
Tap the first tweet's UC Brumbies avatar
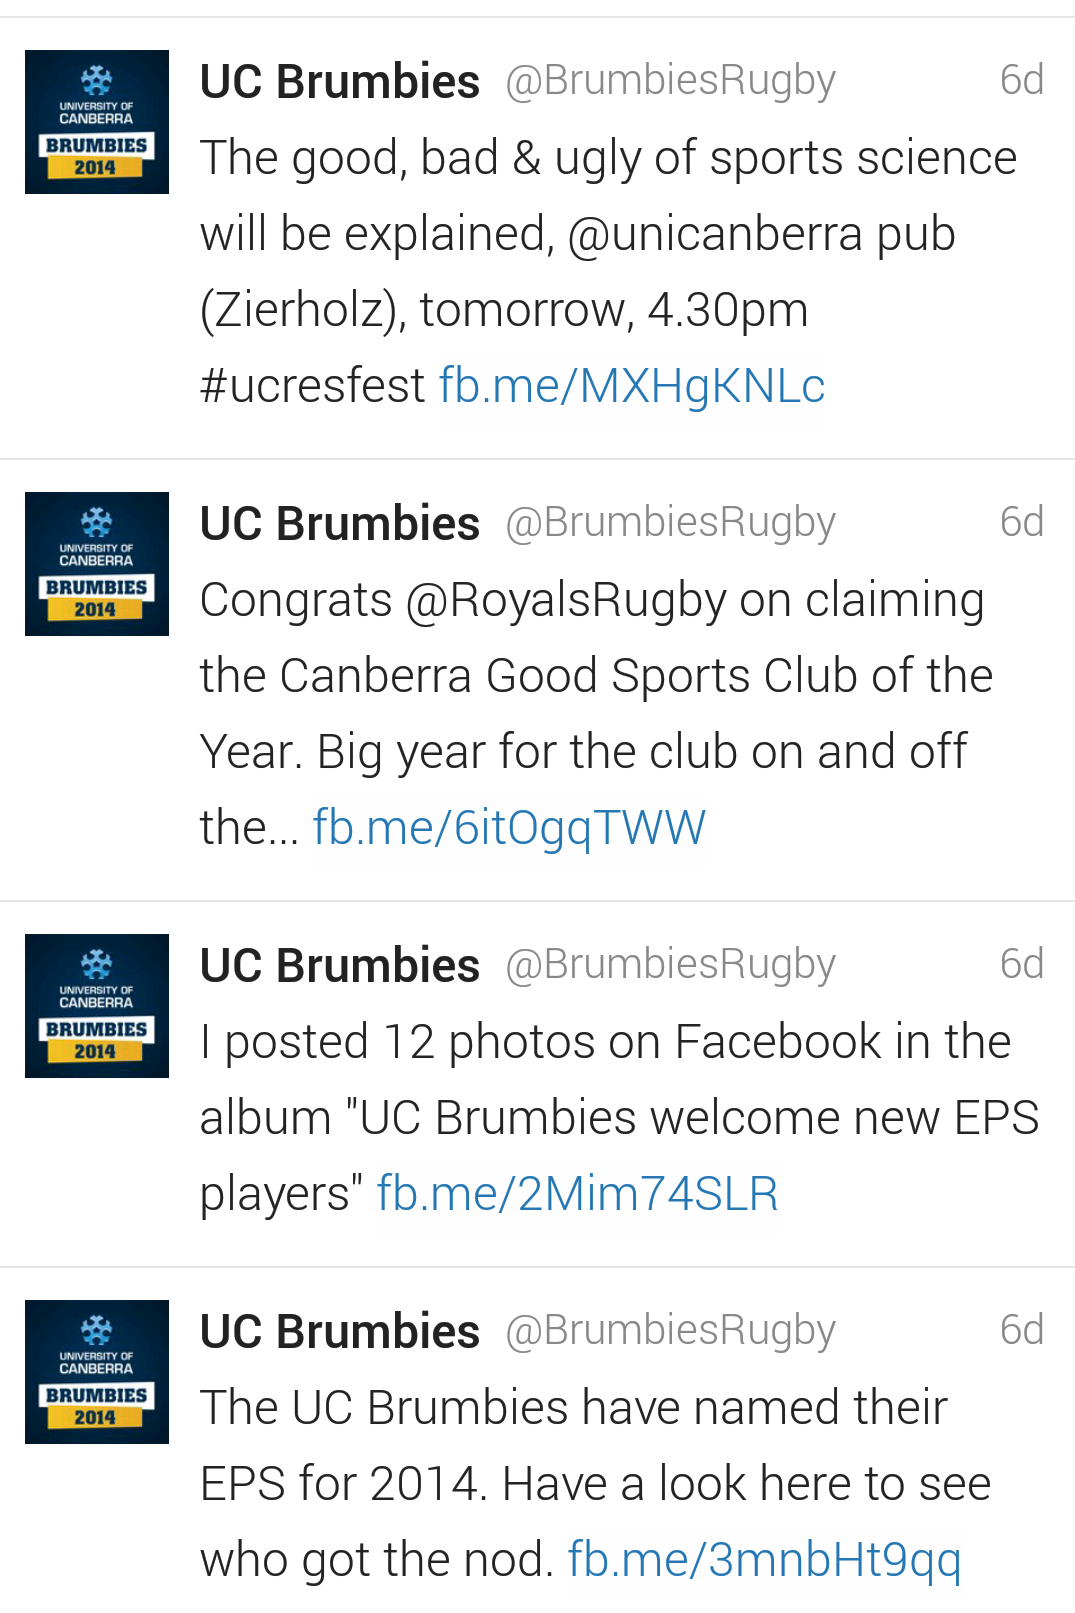(97, 122)
